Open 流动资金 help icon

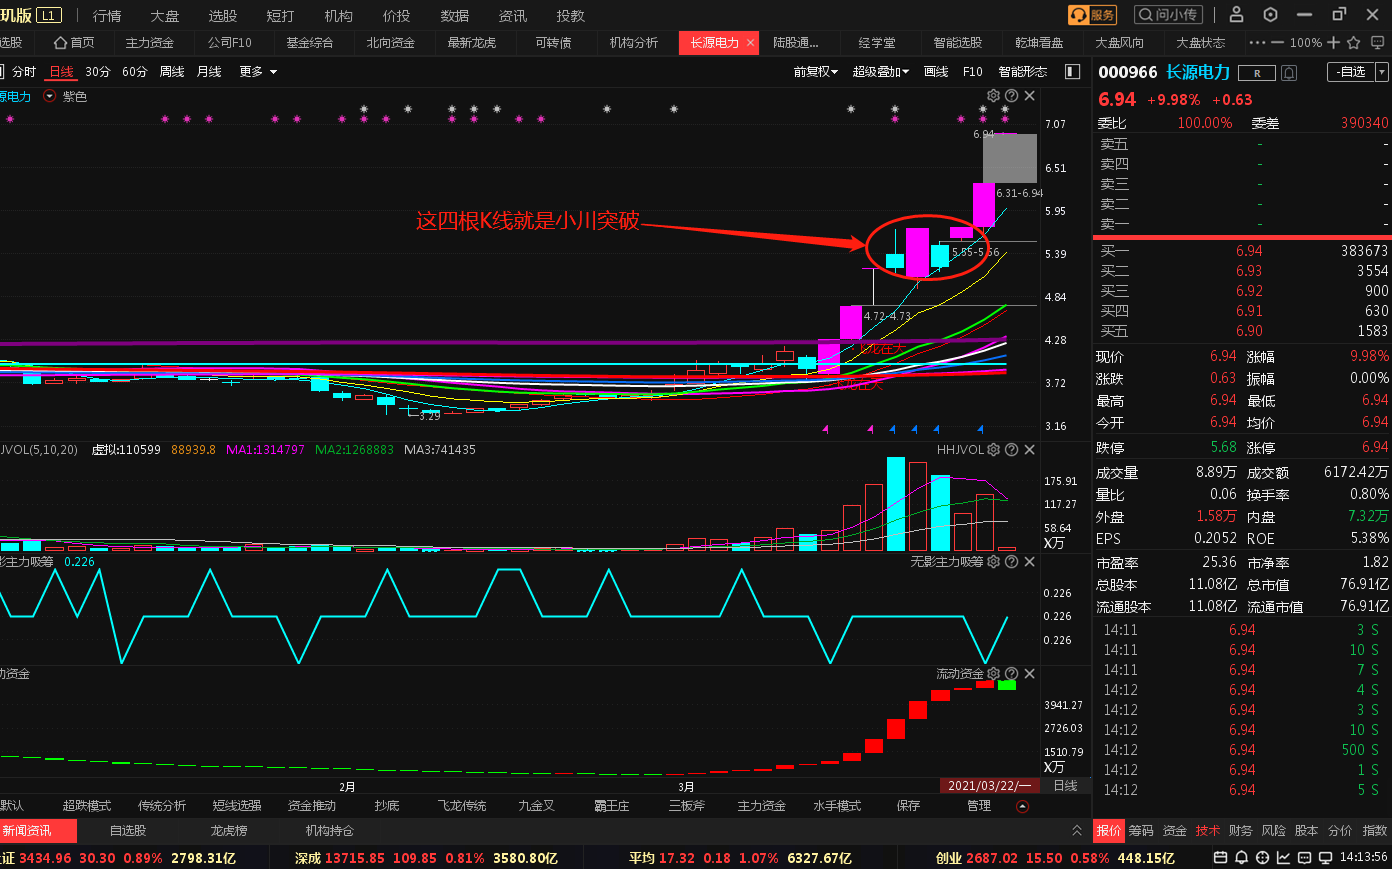pos(1011,674)
